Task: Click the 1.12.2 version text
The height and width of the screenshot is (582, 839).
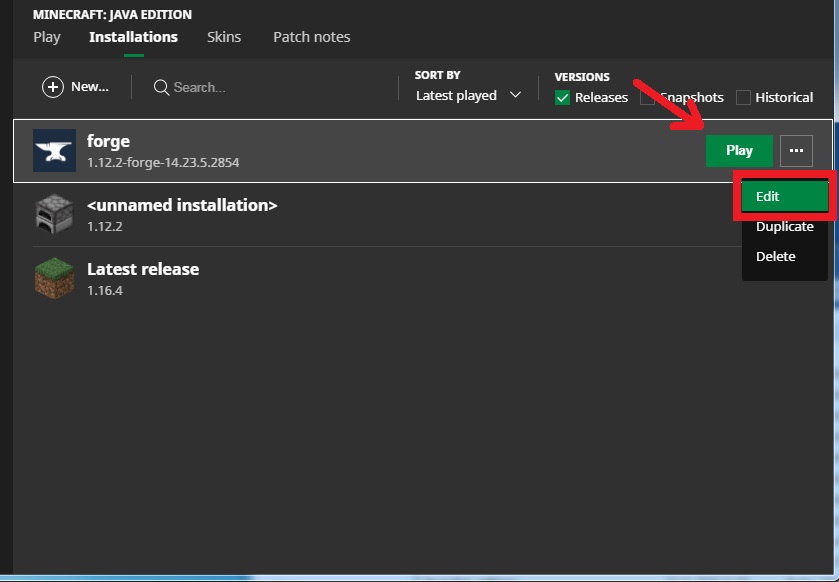Action: 105,227
